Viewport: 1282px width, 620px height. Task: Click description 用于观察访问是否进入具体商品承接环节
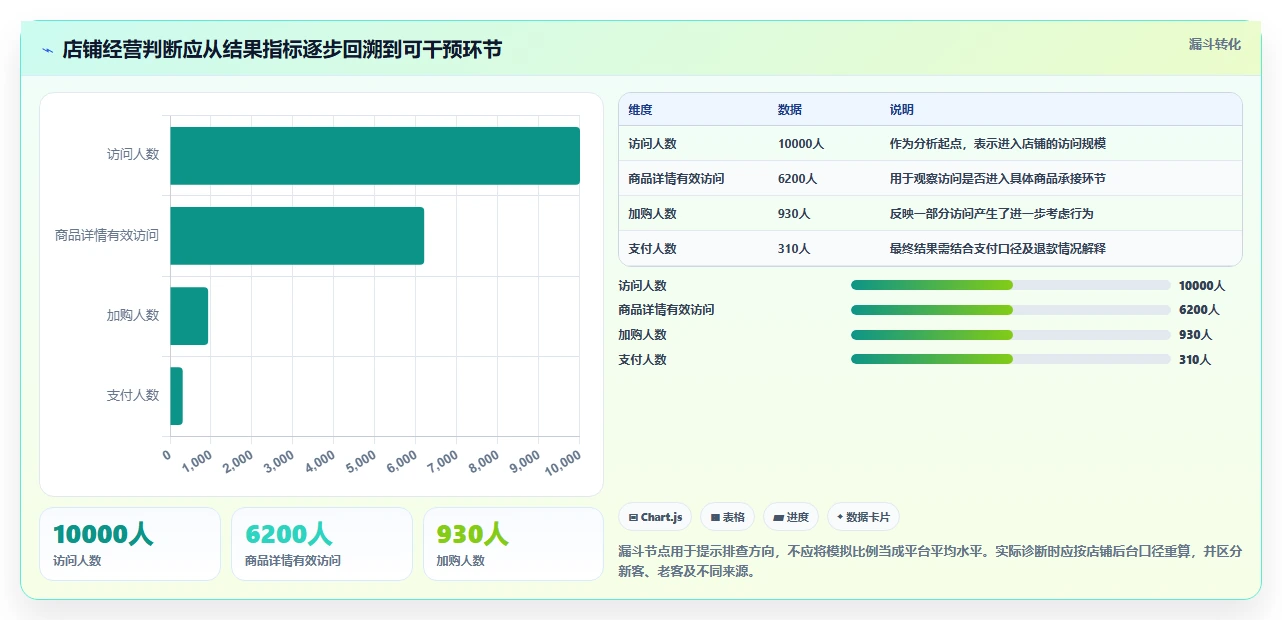pos(998,179)
